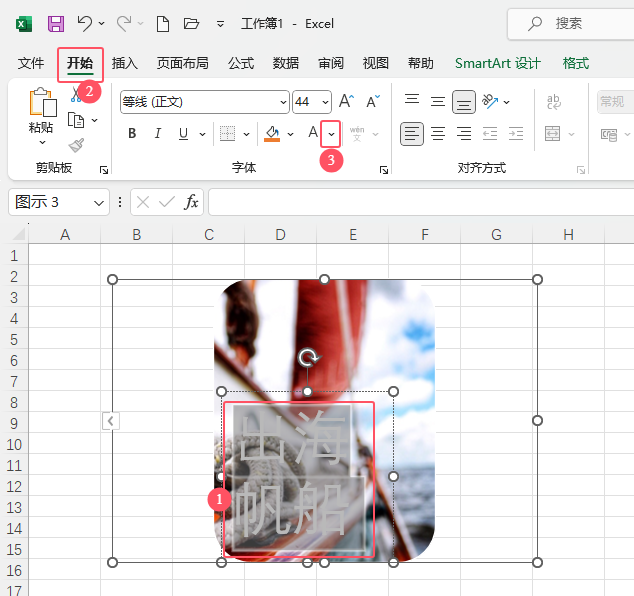The height and width of the screenshot is (596, 634).
Task: Open the name box dropdown 图示 3
Action: click(99, 203)
